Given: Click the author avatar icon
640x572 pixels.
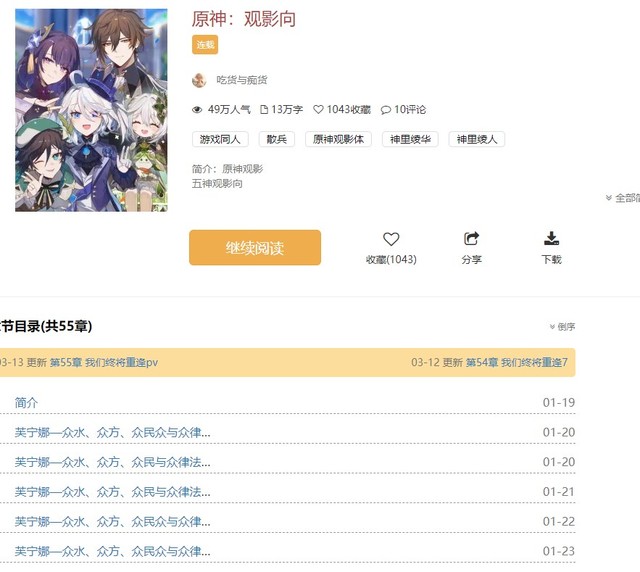Looking at the screenshot, I should pyautogui.click(x=199, y=80).
